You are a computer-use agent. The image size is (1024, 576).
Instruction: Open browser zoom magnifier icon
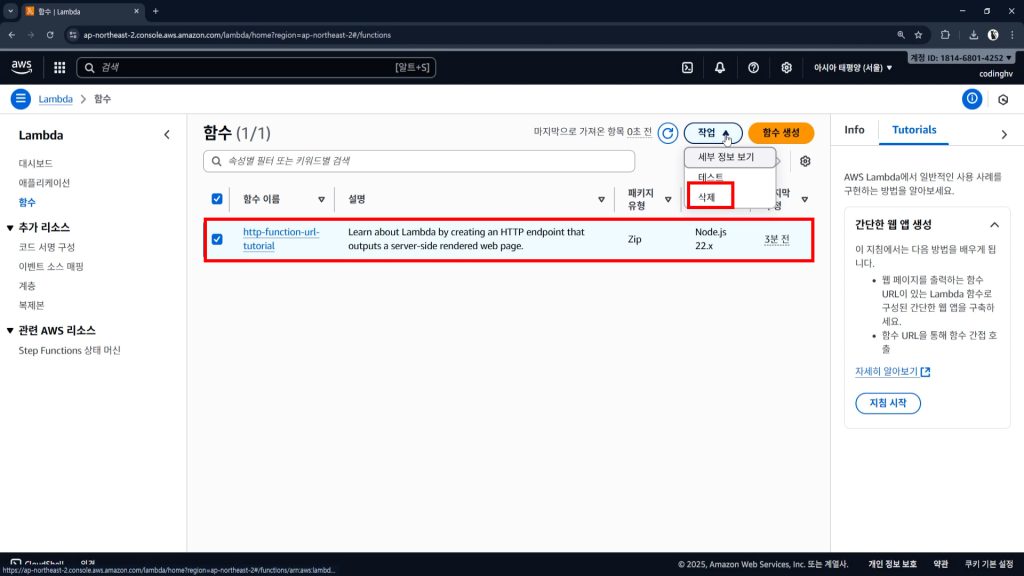point(901,35)
